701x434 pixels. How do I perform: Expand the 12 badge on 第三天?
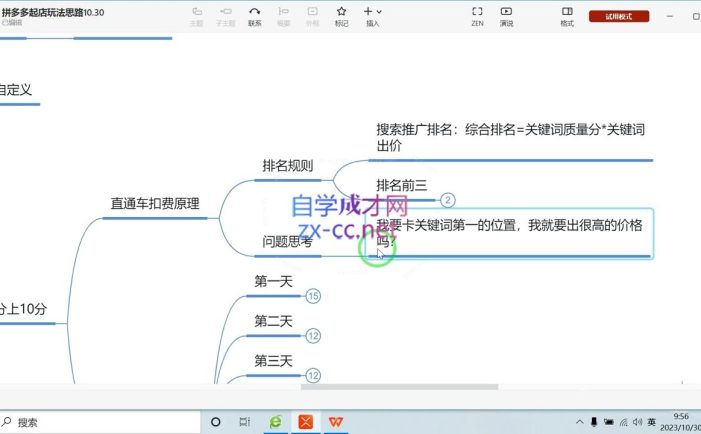pyautogui.click(x=313, y=375)
